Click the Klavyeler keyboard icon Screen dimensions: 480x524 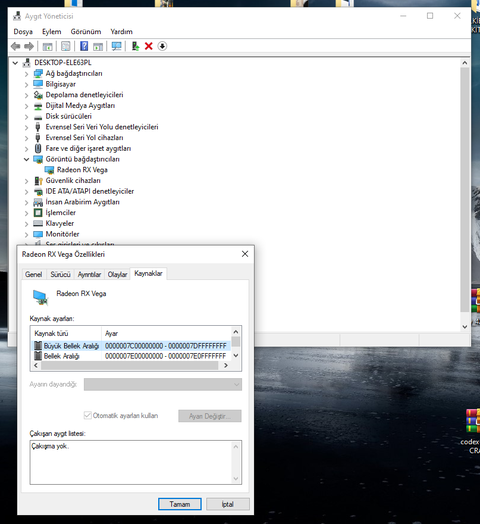click(38, 223)
